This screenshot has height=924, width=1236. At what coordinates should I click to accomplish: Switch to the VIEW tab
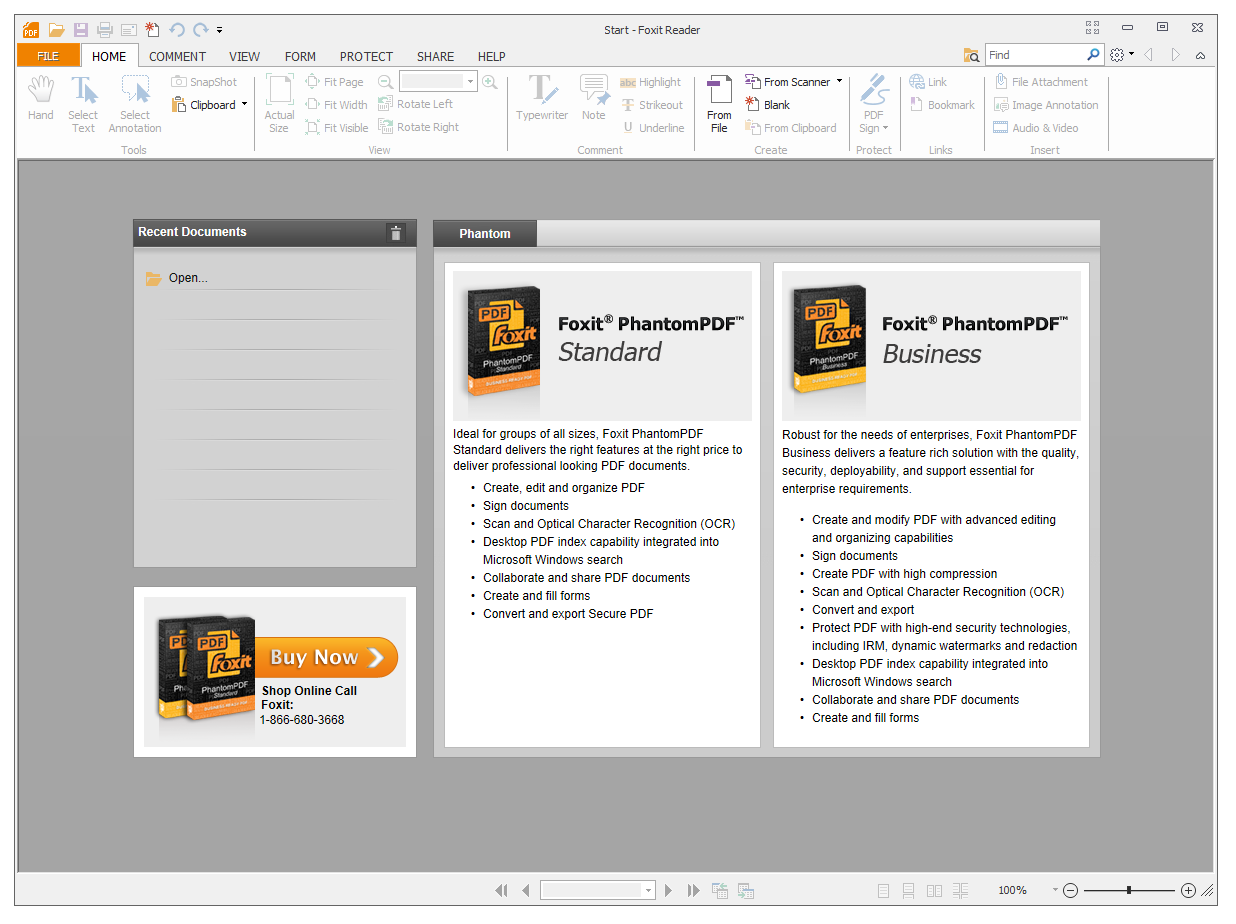(x=244, y=56)
